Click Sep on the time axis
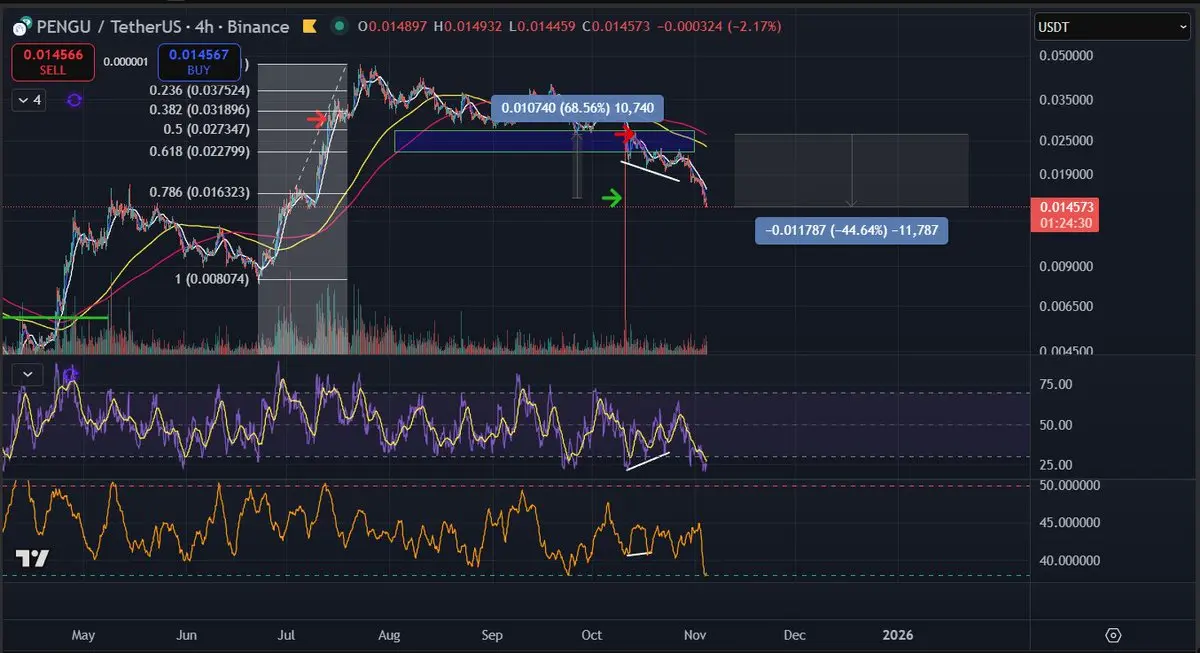The height and width of the screenshot is (653, 1200). [491, 635]
